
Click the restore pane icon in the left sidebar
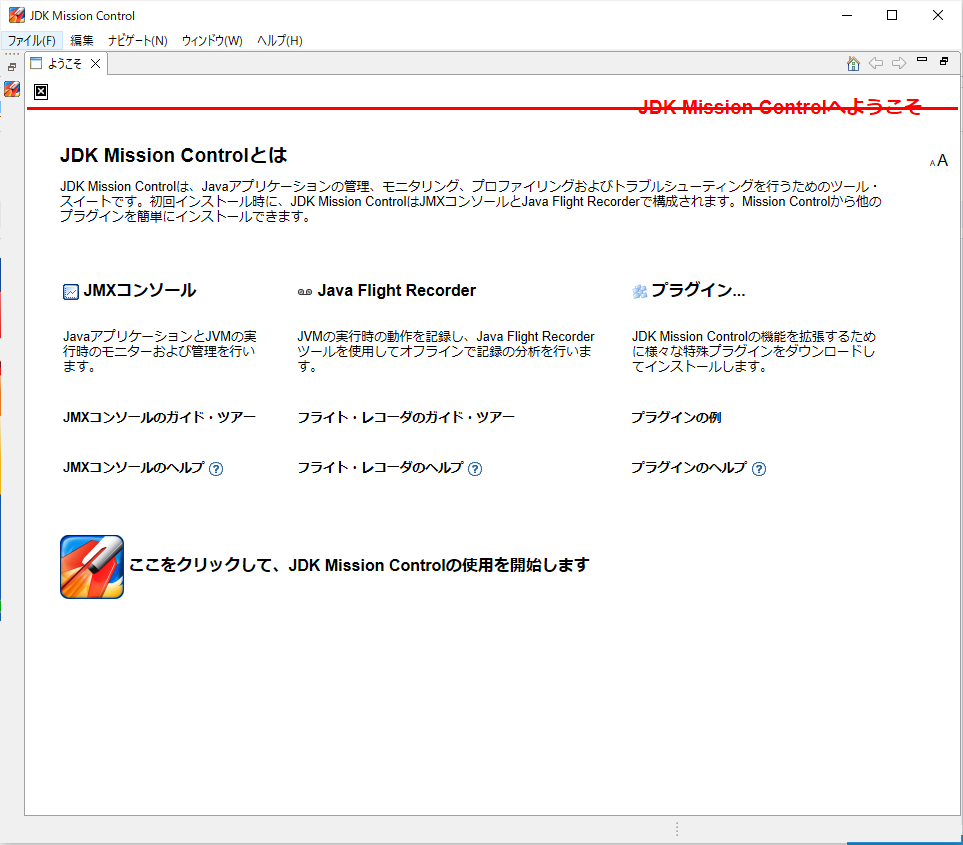coord(10,65)
